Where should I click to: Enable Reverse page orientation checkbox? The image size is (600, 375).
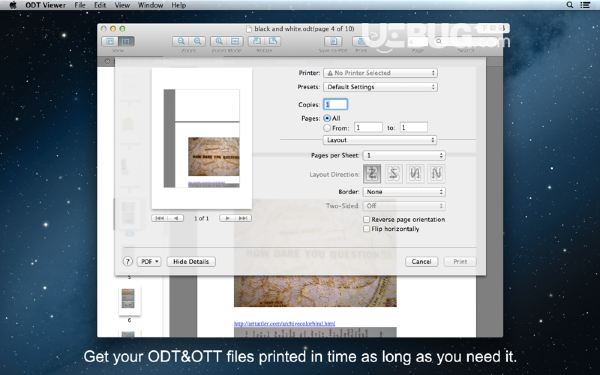(x=367, y=219)
